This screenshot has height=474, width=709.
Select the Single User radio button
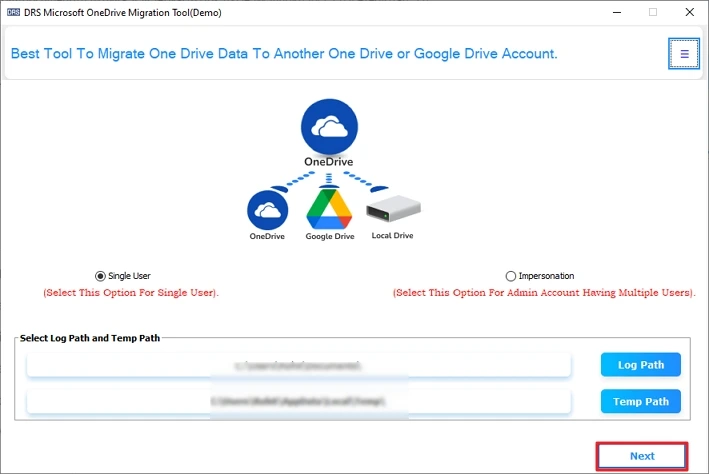pos(100,276)
